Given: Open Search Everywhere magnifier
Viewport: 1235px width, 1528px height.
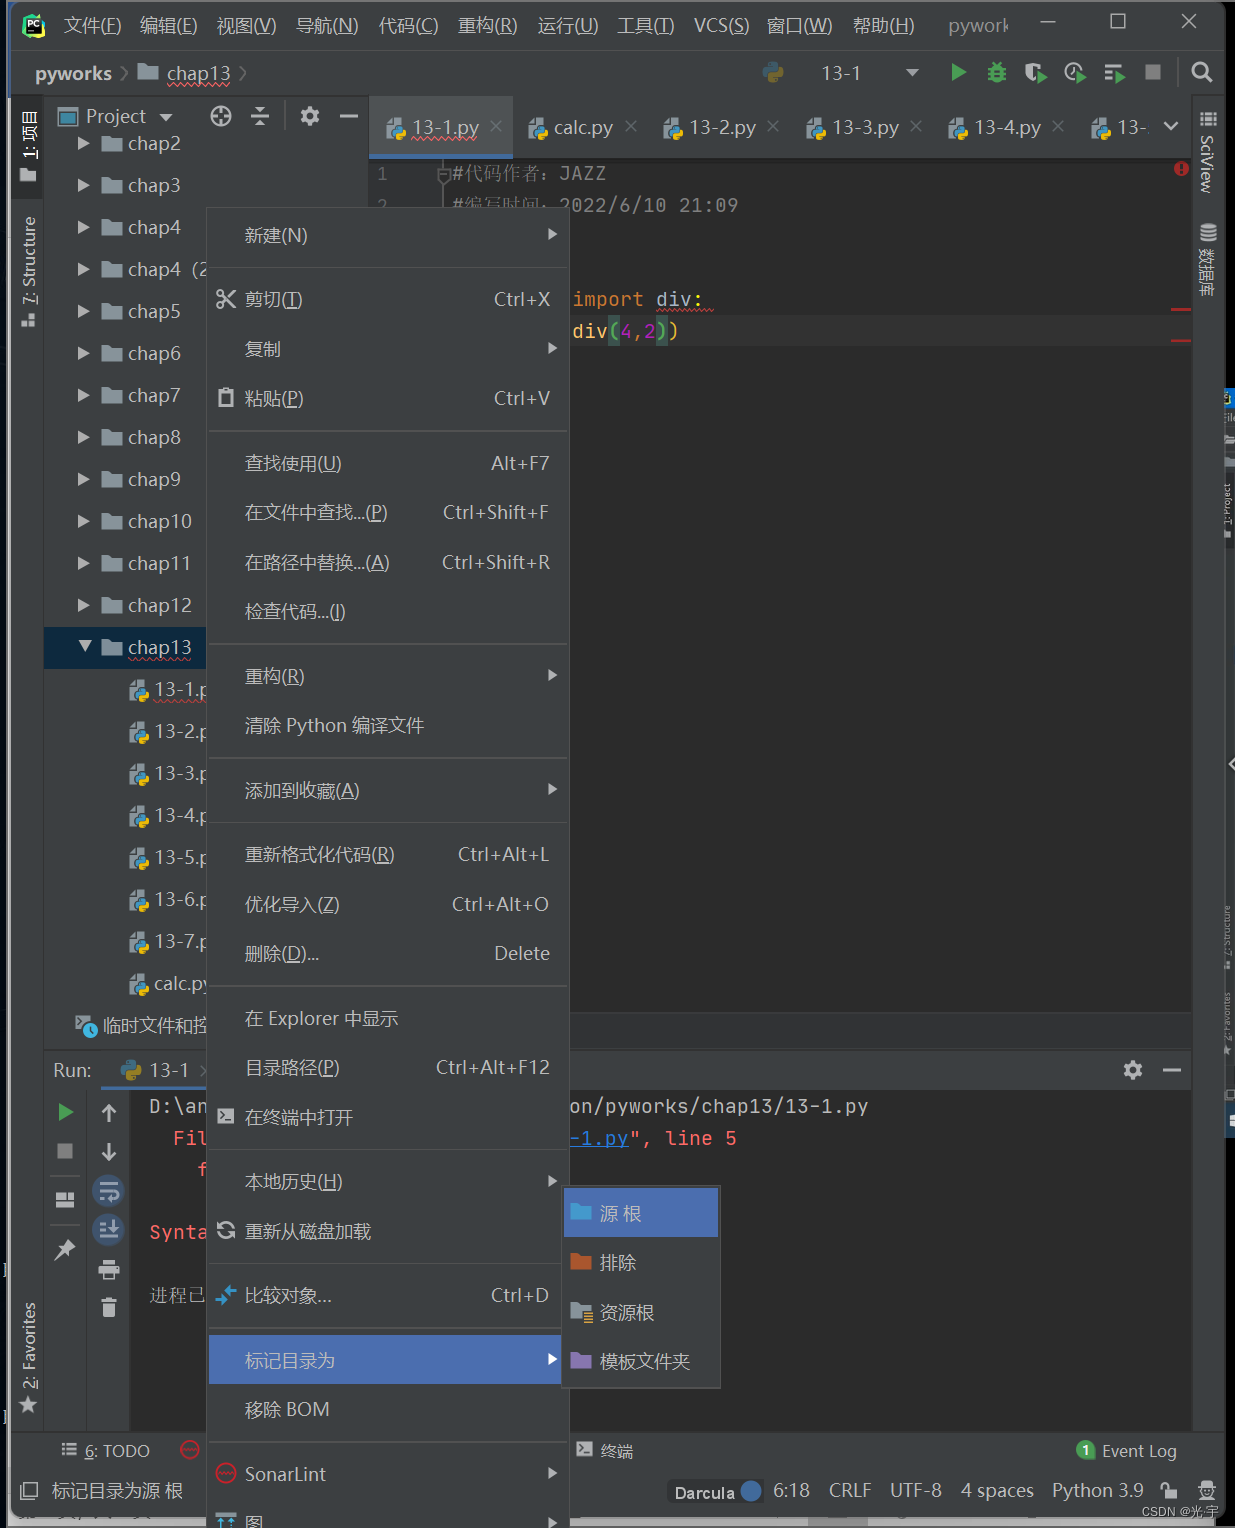Looking at the screenshot, I should coord(1200,72).
